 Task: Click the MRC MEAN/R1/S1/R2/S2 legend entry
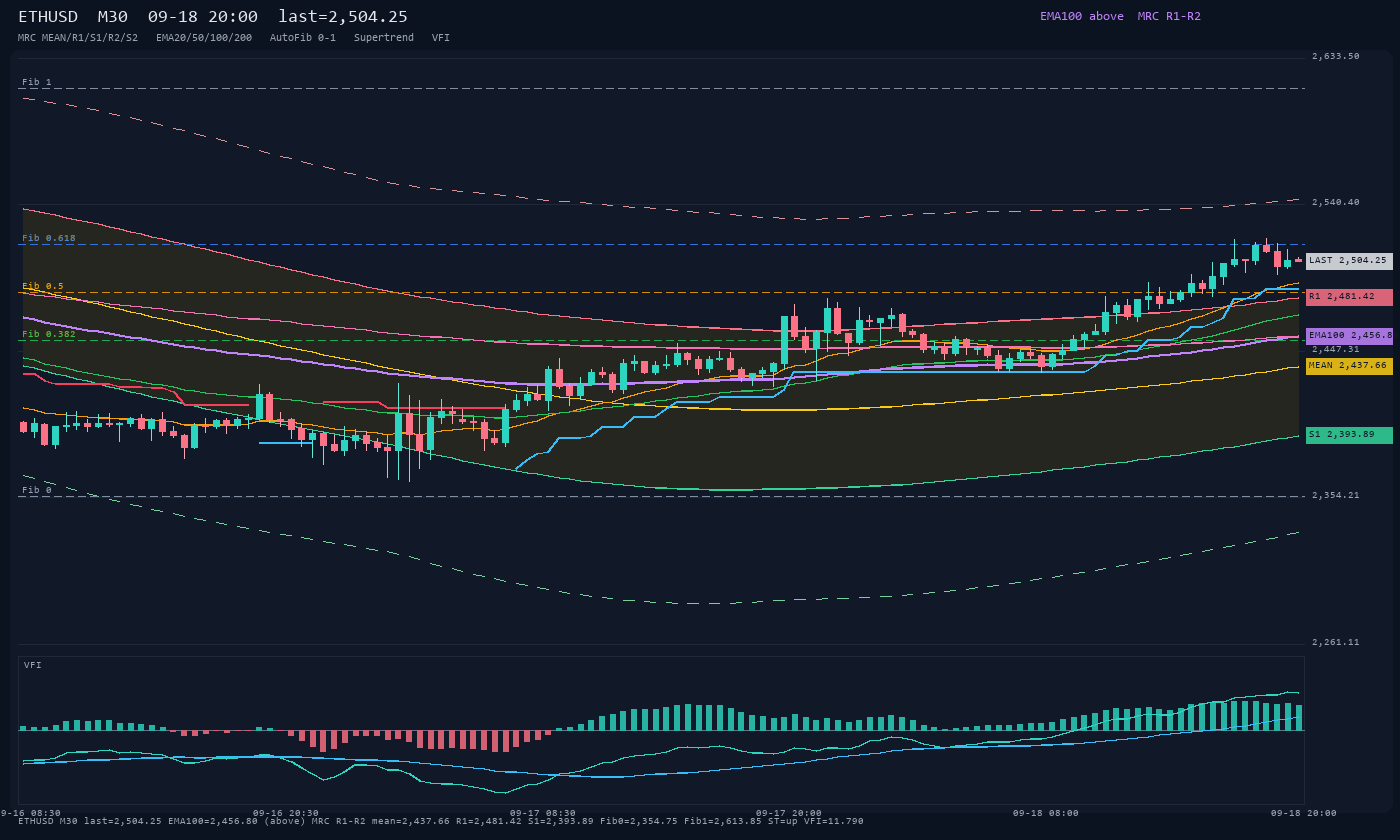[78, 38]
